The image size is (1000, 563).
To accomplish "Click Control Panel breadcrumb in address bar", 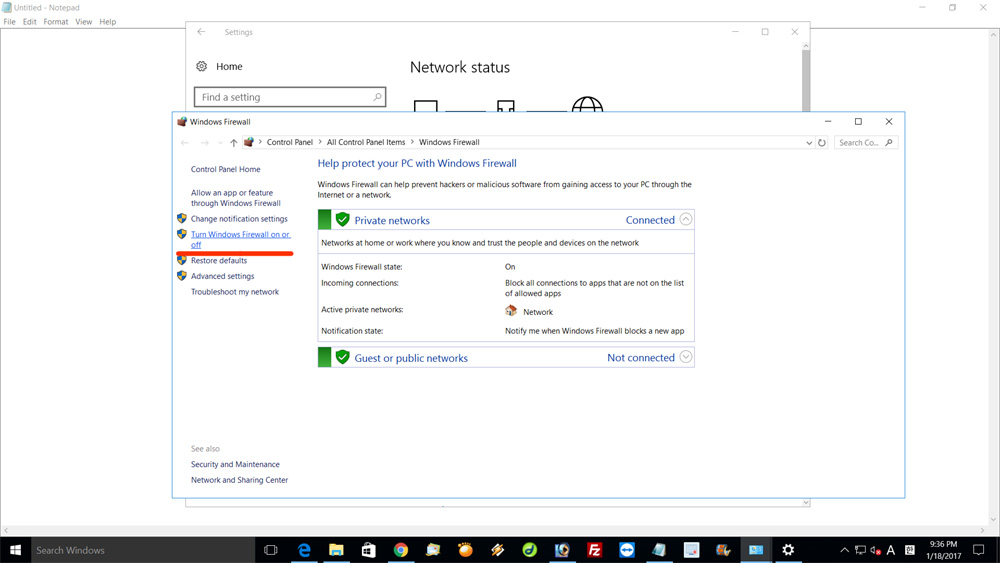I will (x=290, y=142).
